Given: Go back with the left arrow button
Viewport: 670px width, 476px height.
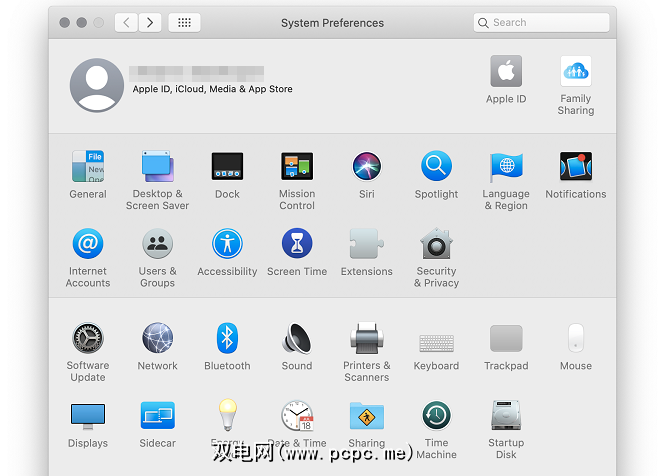Looking at the screenshot, I should point(126,22).
